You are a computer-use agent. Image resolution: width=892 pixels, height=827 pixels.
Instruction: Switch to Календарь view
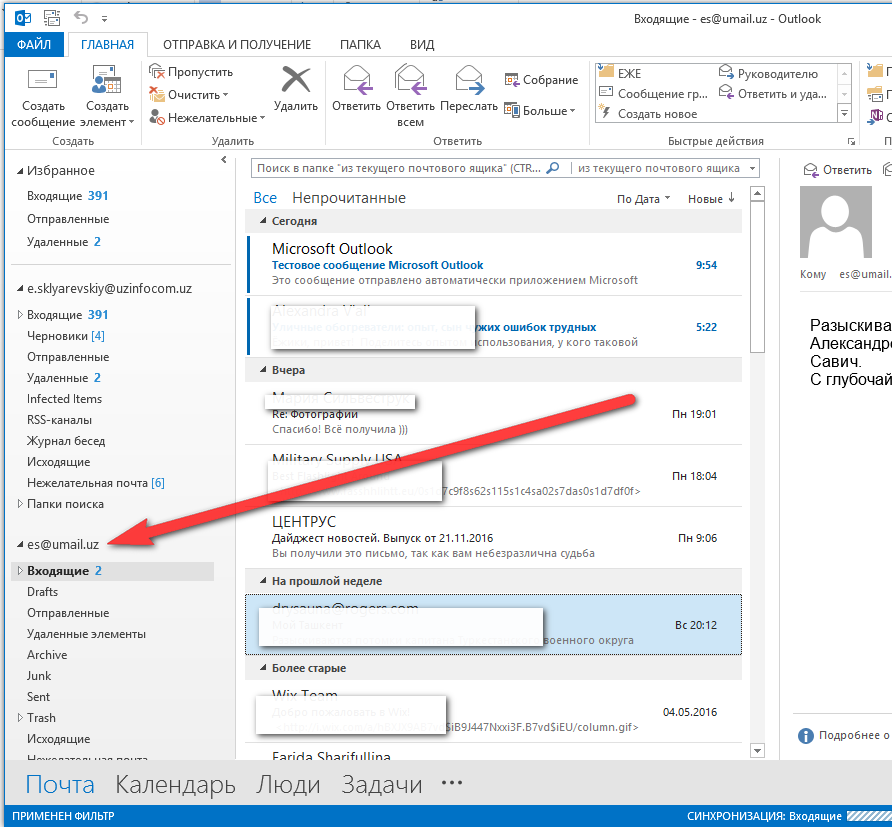pos(175,784)
